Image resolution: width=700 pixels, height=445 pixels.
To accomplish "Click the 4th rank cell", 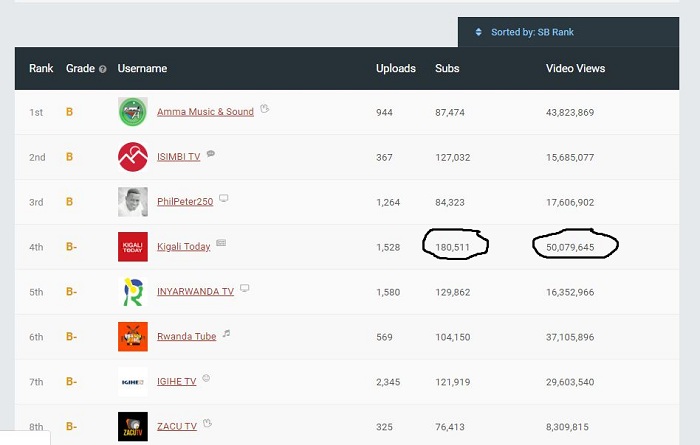I will tap(36, 247).
